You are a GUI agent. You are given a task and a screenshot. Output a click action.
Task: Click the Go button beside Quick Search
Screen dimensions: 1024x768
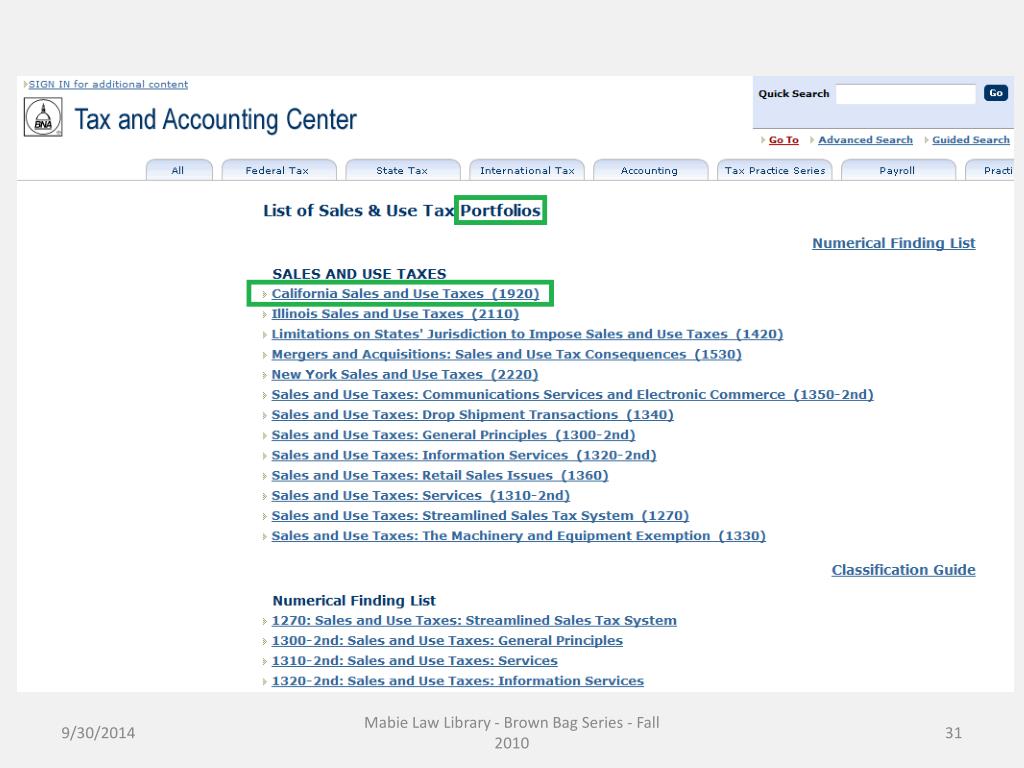[x=995, y=93]
